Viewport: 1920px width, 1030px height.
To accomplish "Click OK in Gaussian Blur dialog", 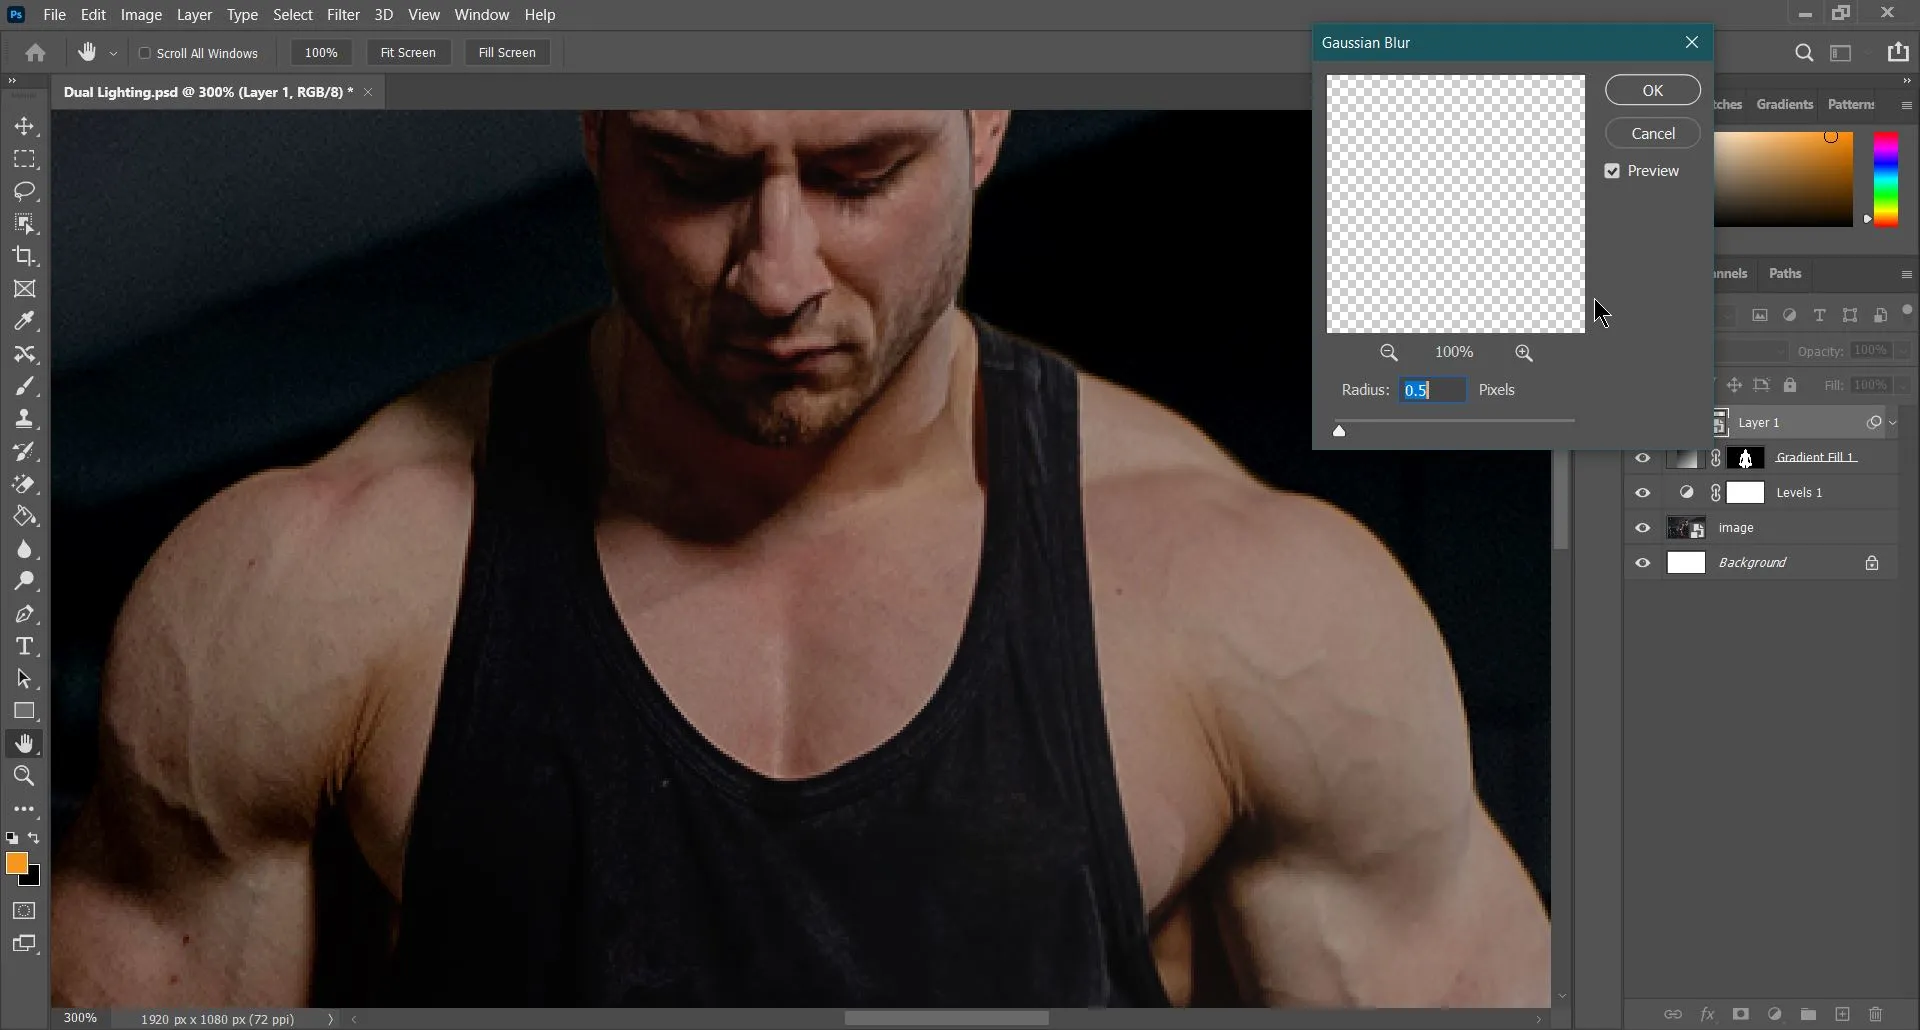I will (x=1652, y=90).
